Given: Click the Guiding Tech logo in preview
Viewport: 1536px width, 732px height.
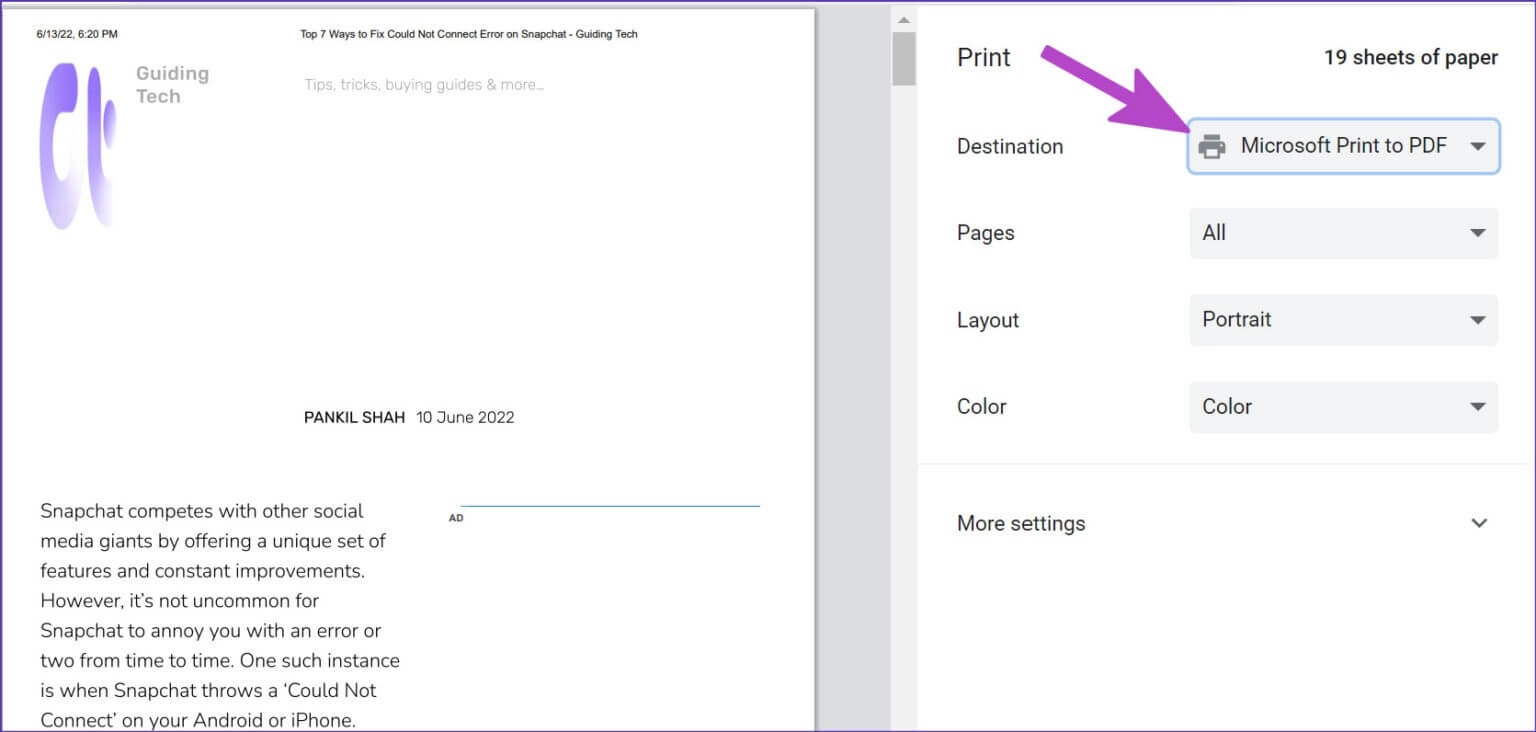Looking at the screenshot, I should [x=78, y=145].
